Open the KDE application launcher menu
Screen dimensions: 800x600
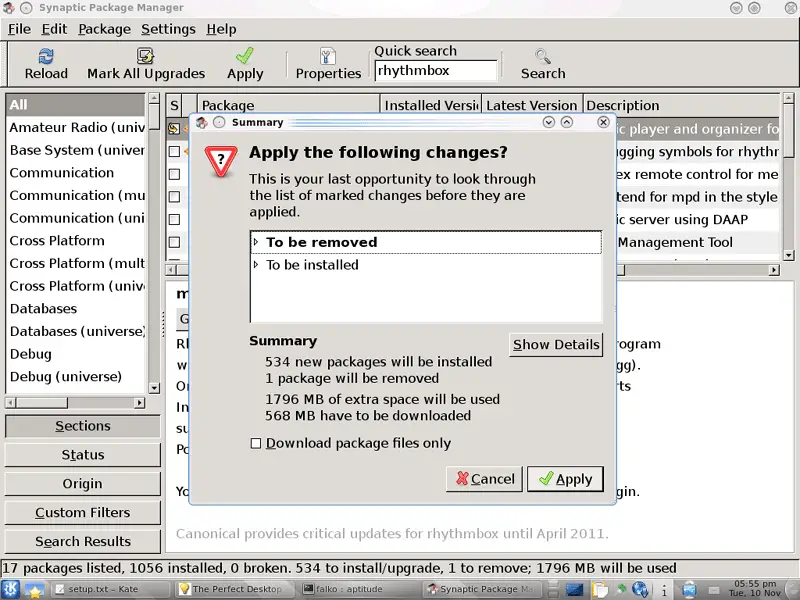10,589
